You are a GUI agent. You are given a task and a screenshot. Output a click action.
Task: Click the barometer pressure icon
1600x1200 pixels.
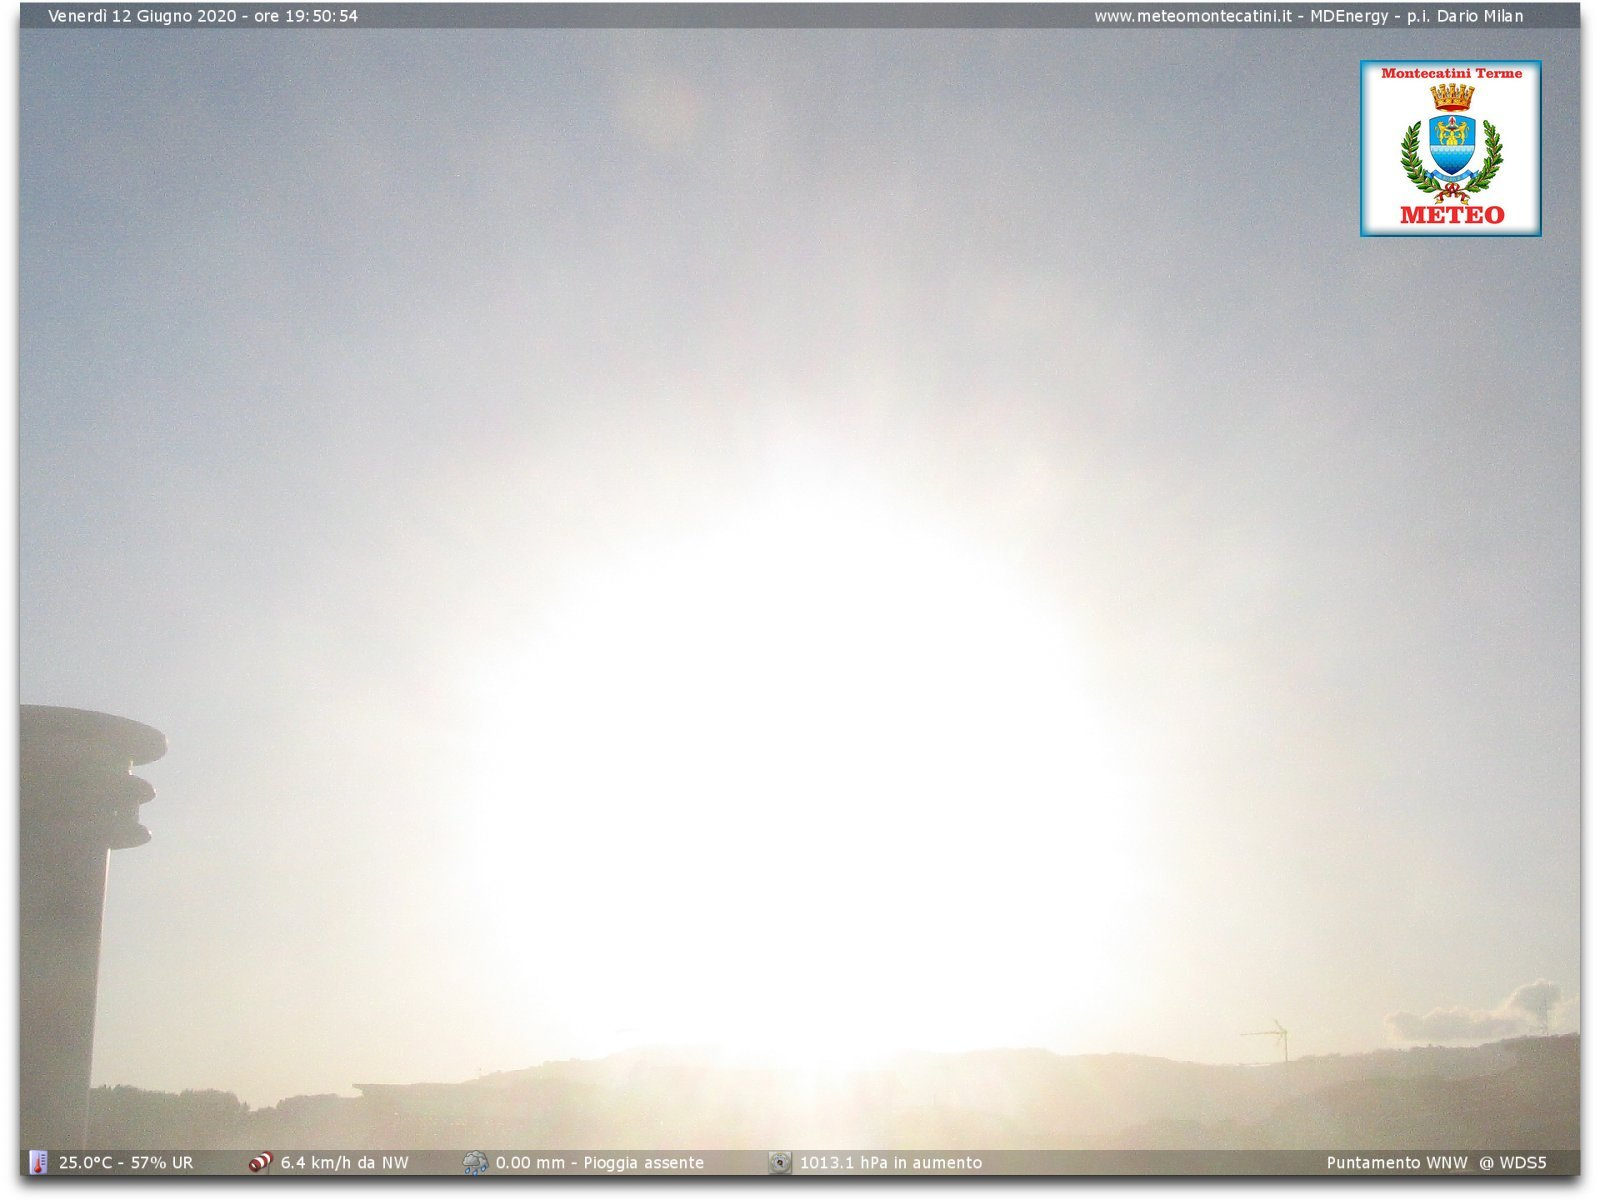point(780,1162)
